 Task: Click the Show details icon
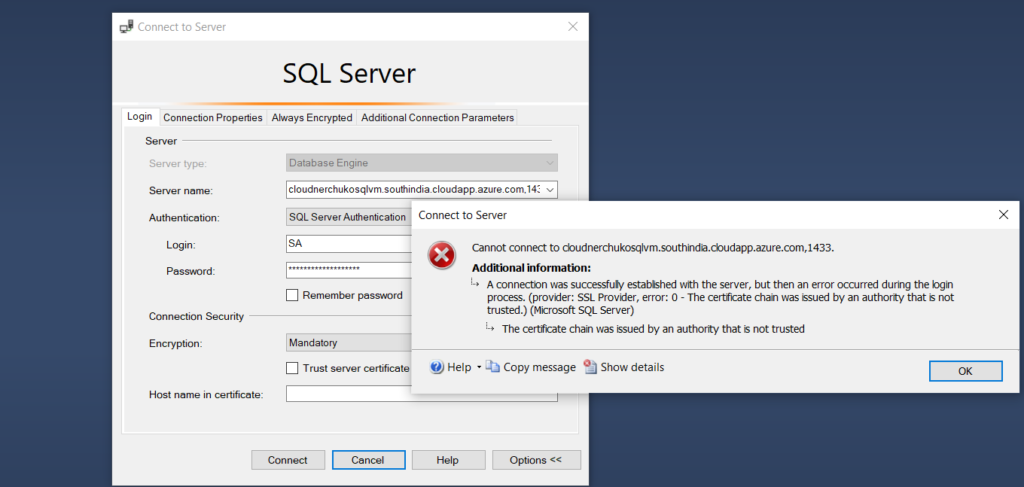click(590, 367)
